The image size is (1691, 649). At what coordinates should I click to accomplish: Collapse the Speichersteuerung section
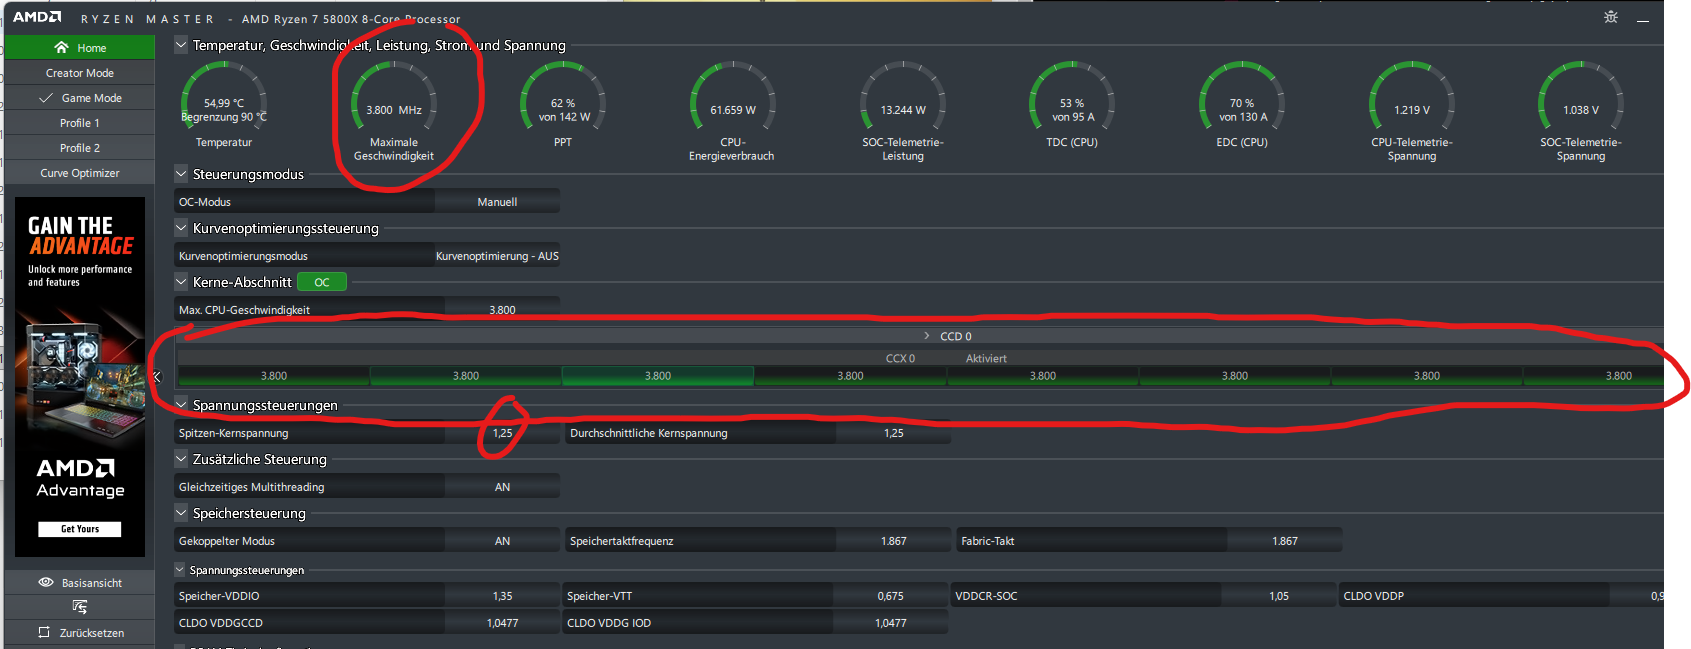[181, 513]
